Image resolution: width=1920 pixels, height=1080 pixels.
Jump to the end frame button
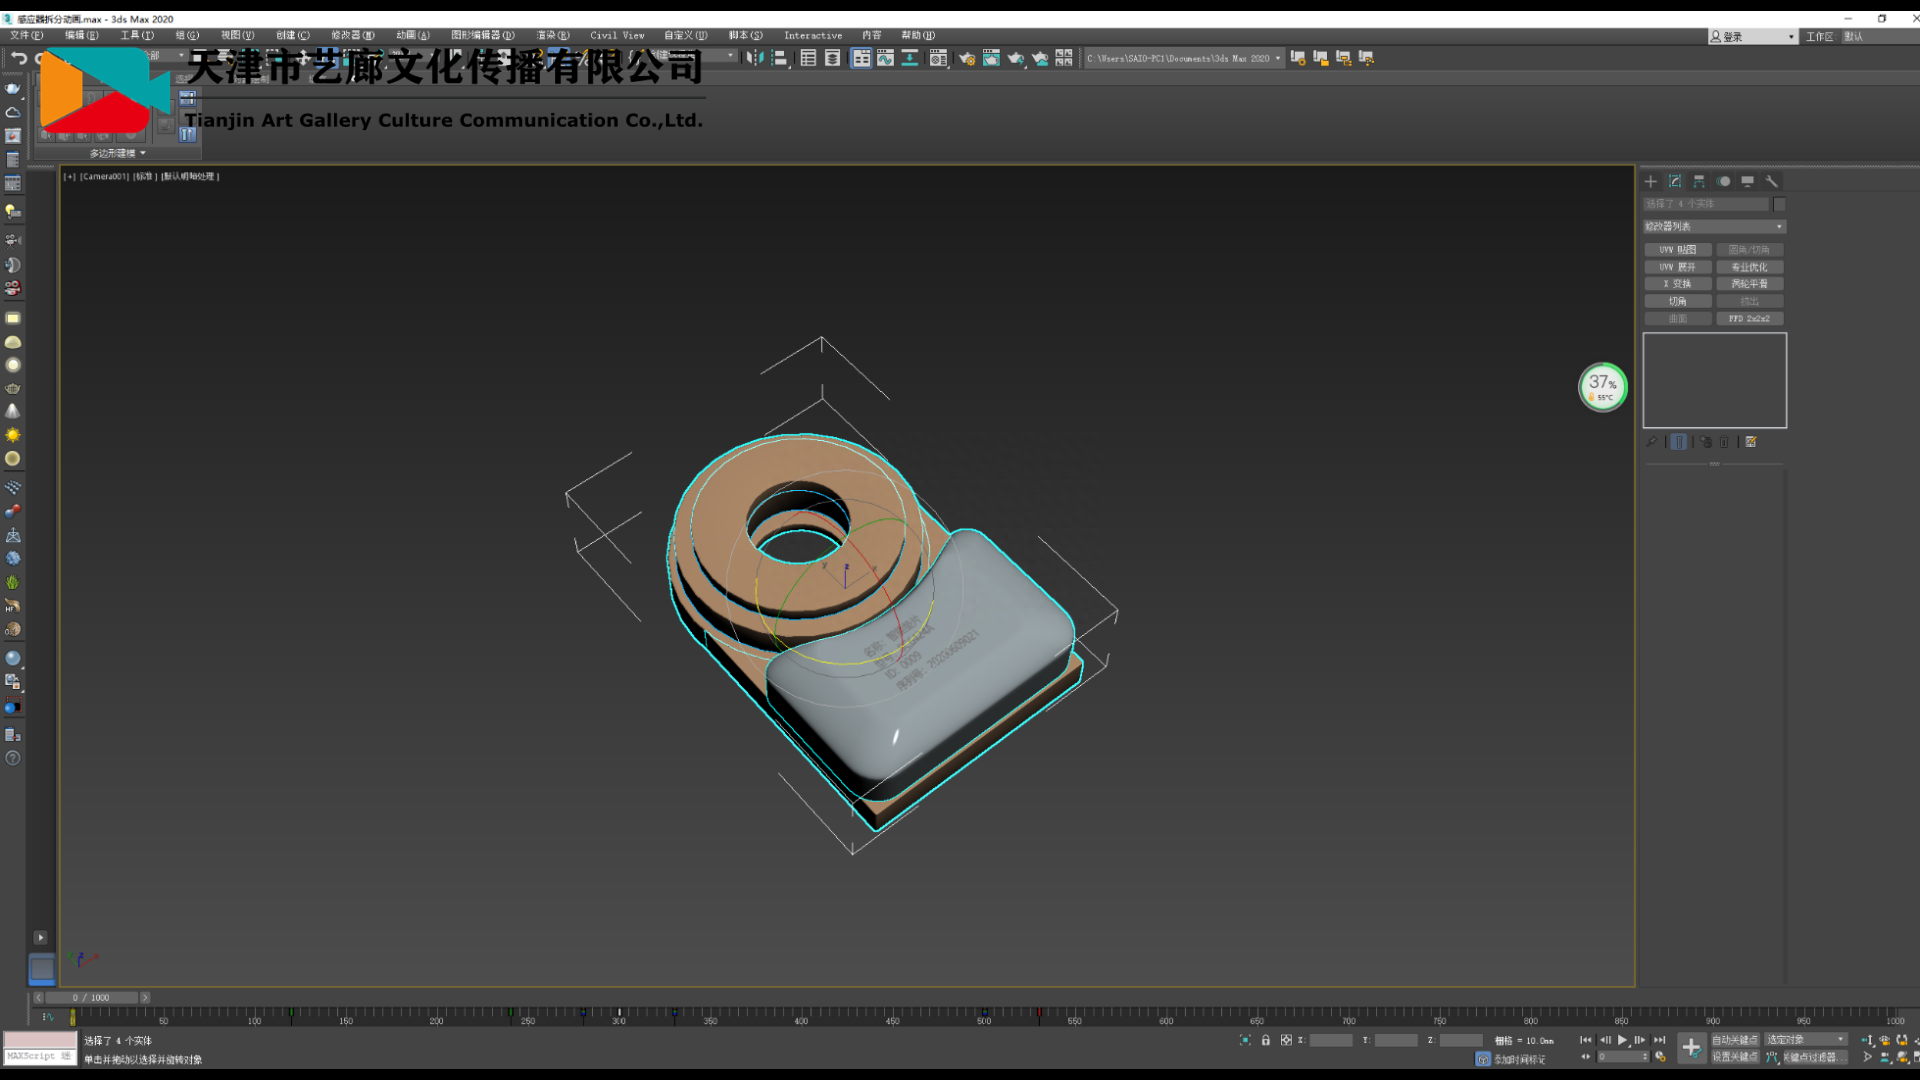[x=1660, y=1040]
